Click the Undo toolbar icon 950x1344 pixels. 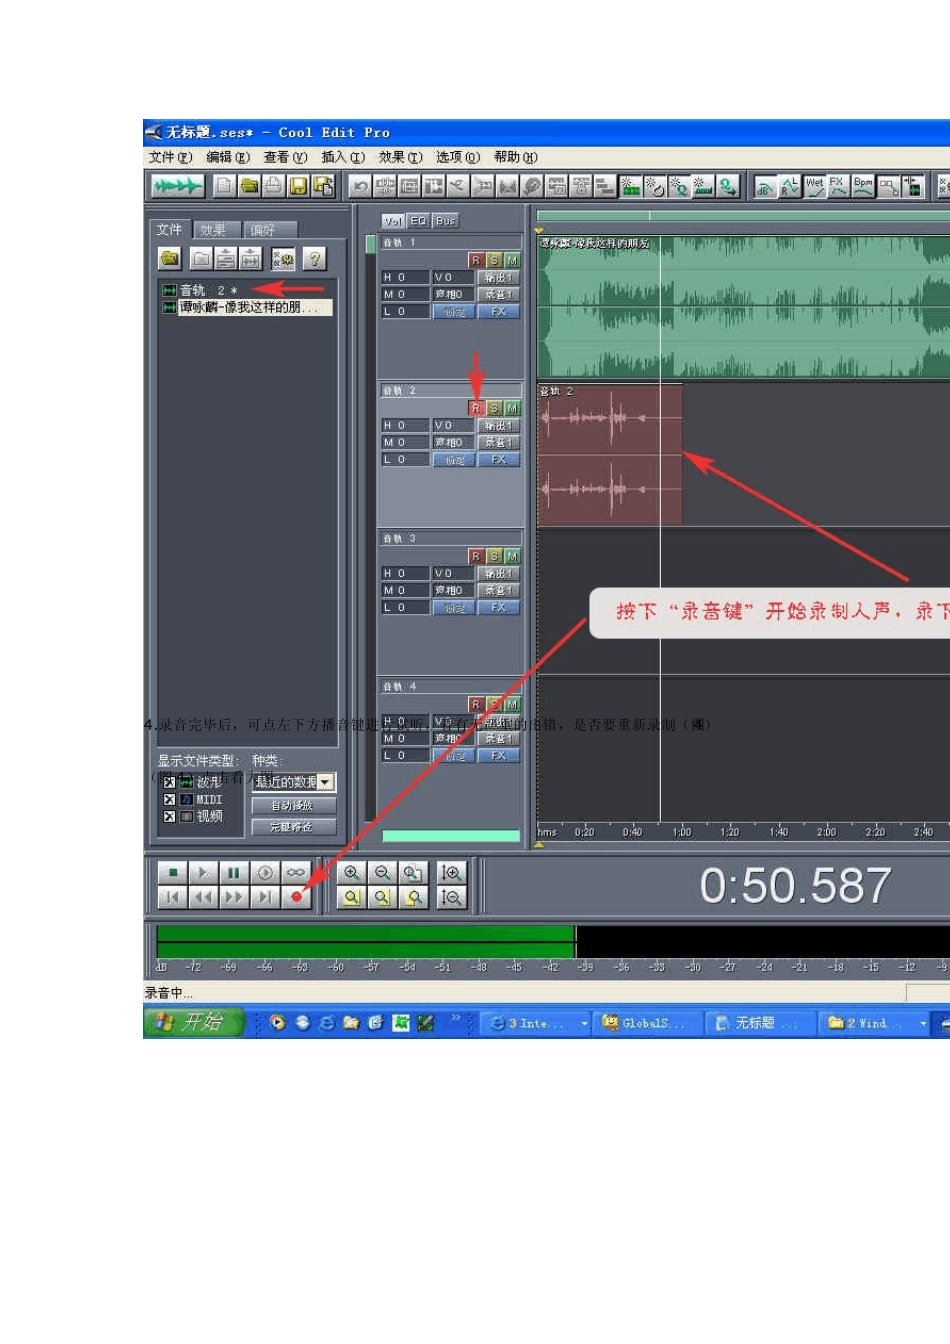click(360, 186)
